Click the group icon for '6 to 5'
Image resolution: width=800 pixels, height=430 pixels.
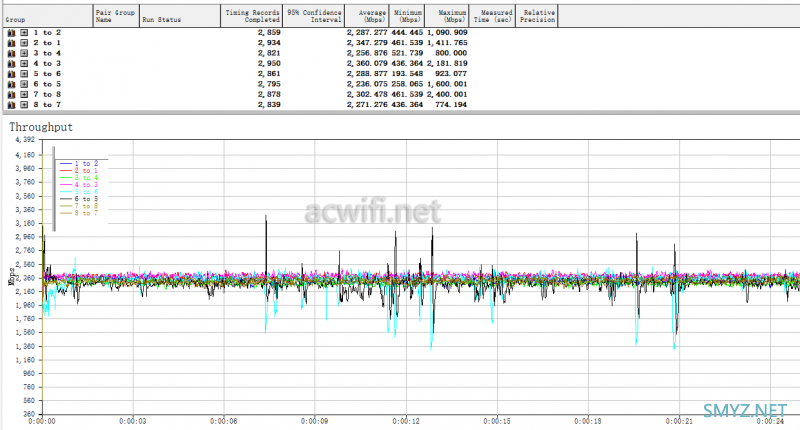pyautogui.click(x=11, y=84)
